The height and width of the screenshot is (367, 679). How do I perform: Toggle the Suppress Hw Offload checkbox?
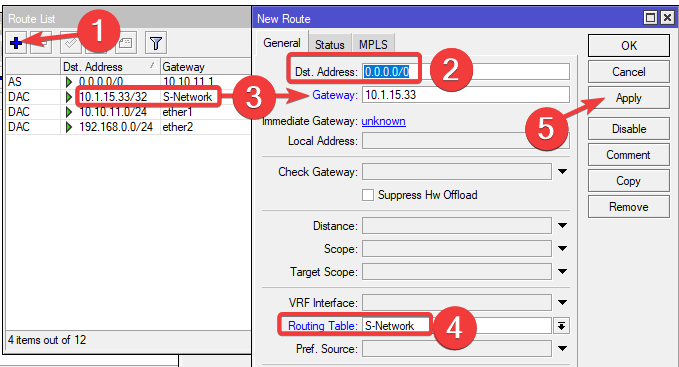(x=368, y=195)
